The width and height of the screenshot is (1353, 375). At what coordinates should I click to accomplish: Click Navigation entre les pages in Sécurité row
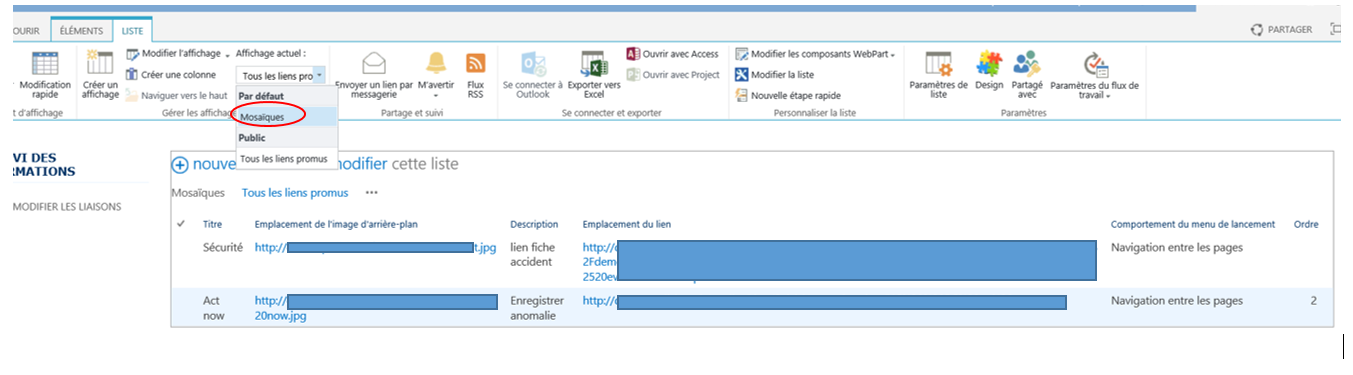[1177, 247]
